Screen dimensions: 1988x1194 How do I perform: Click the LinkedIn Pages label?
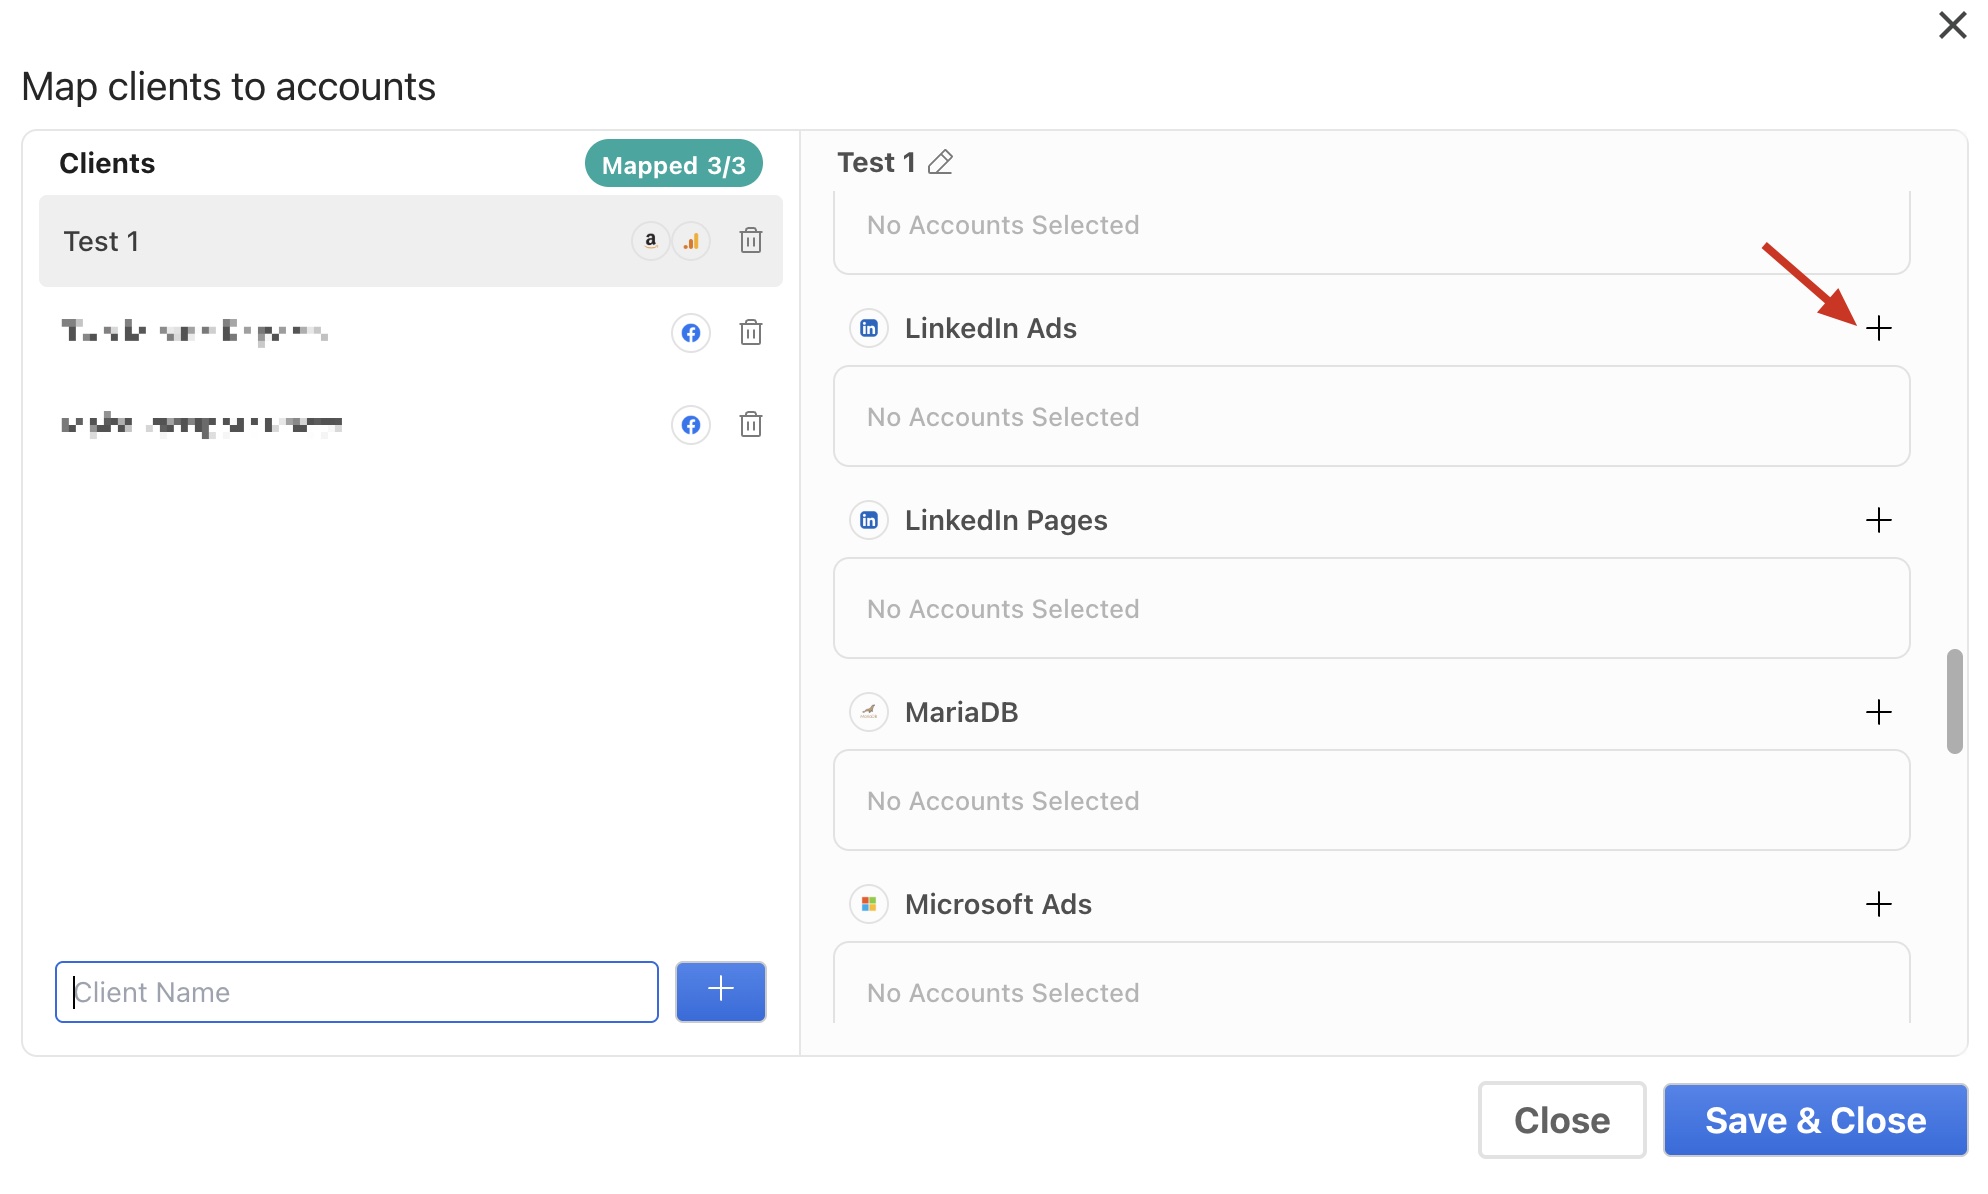1006,520
